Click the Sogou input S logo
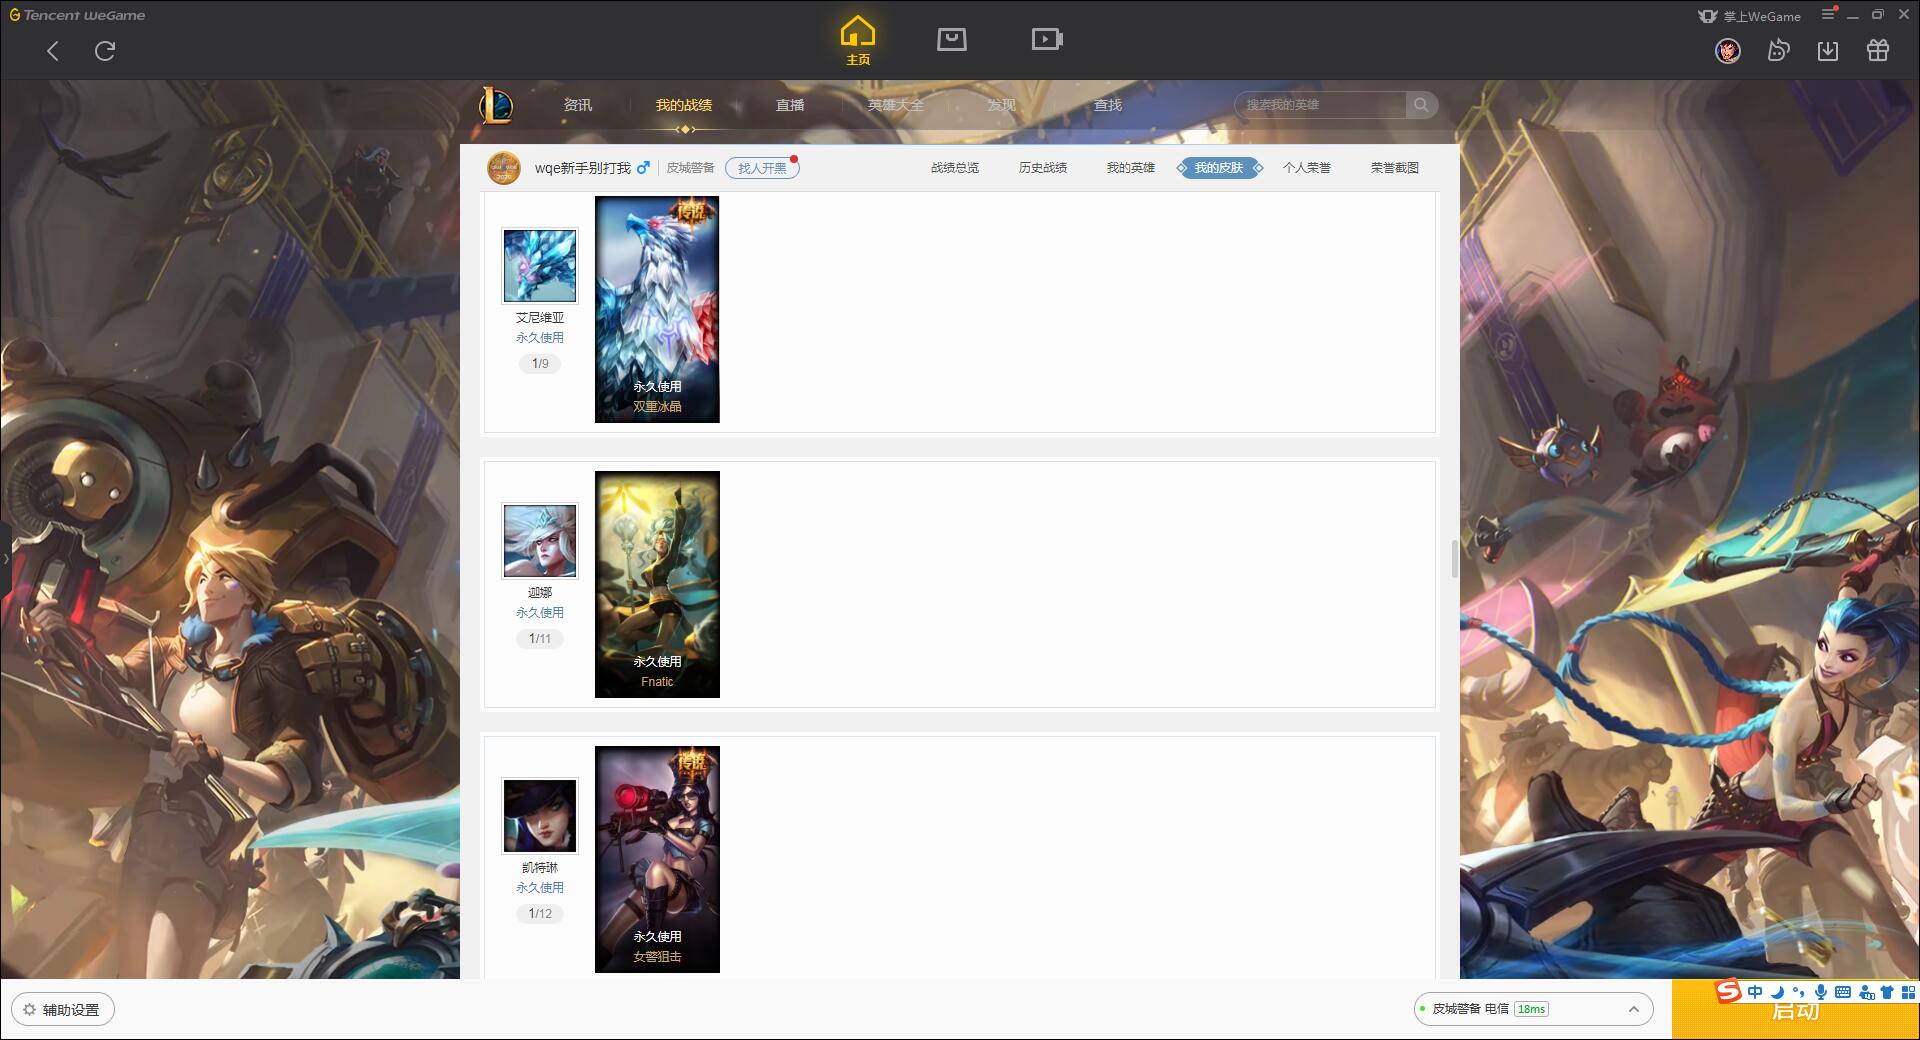 click(x=1728, y=992)
